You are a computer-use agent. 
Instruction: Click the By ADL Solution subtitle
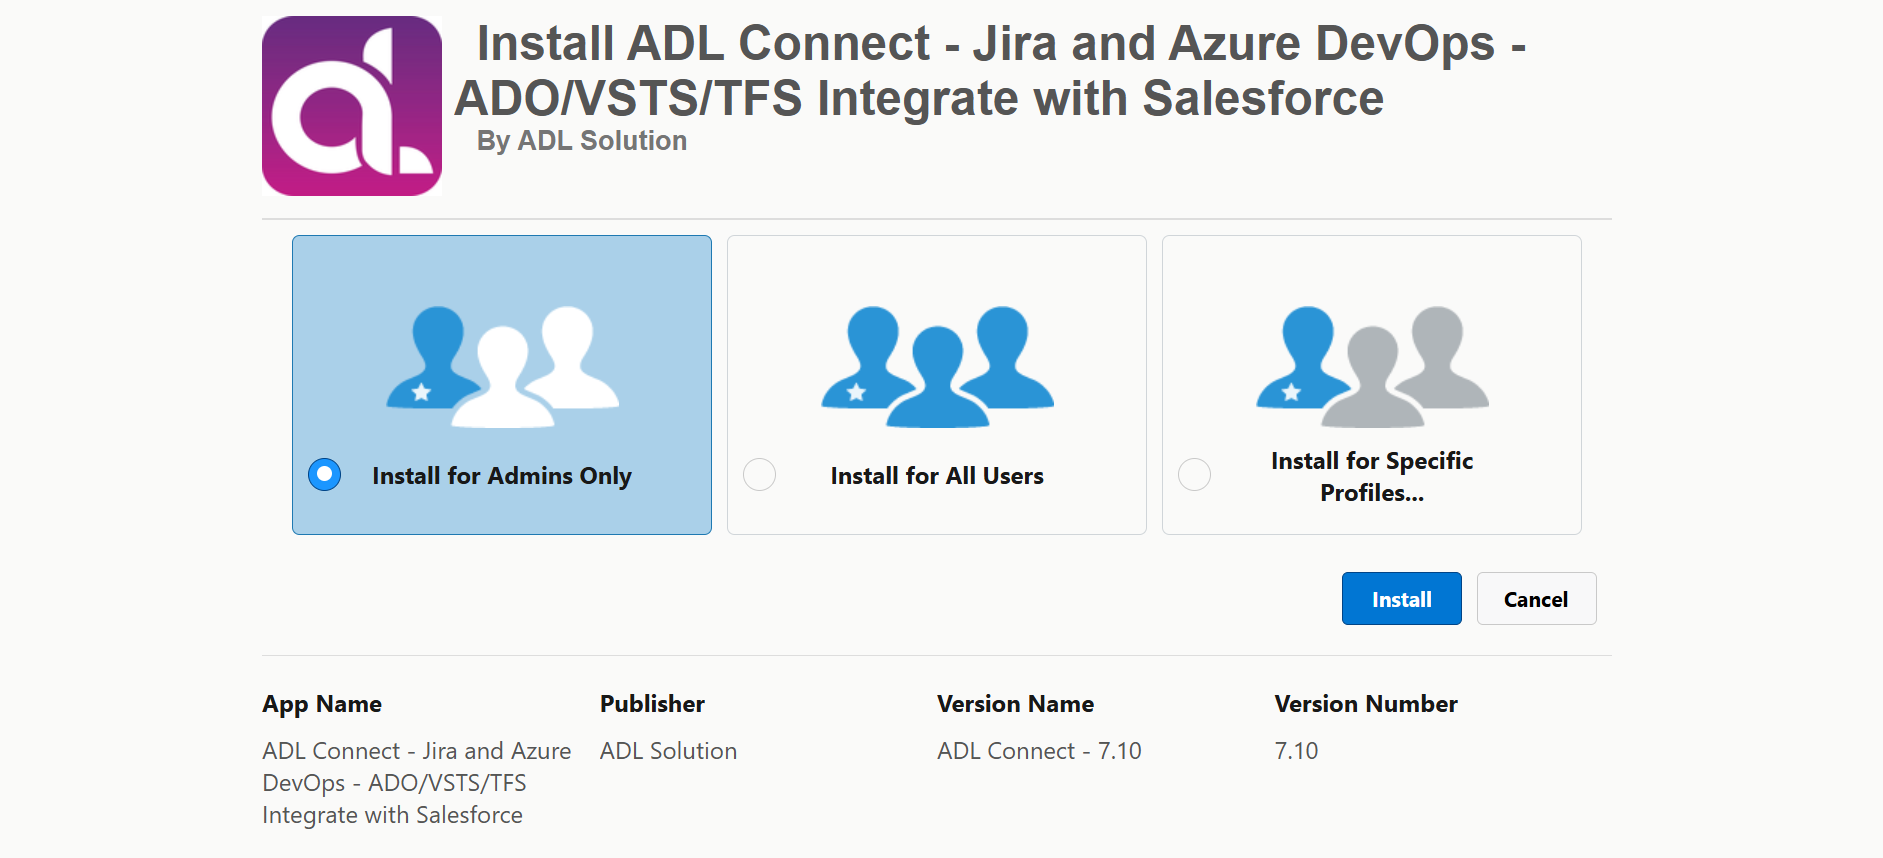[582, 141]
